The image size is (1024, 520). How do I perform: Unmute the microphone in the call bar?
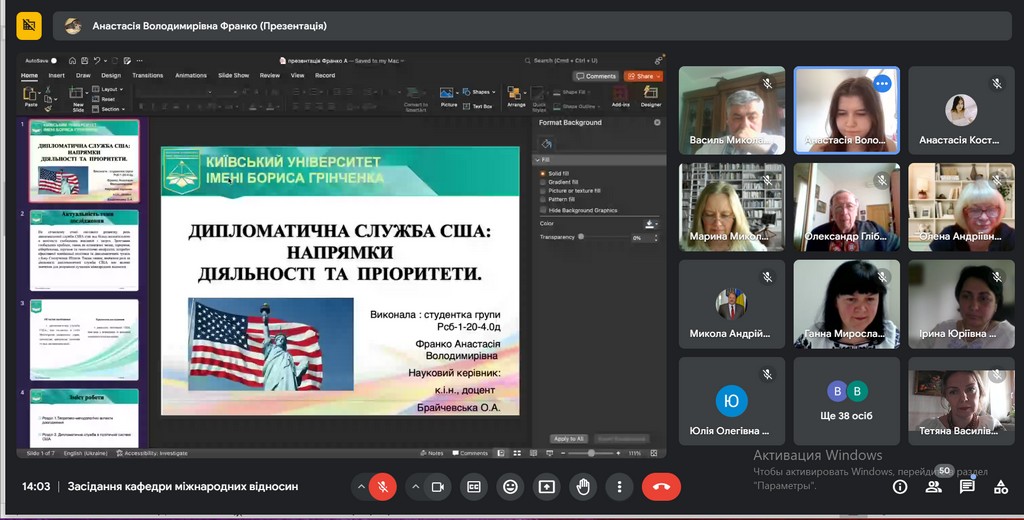pos(381,487)
